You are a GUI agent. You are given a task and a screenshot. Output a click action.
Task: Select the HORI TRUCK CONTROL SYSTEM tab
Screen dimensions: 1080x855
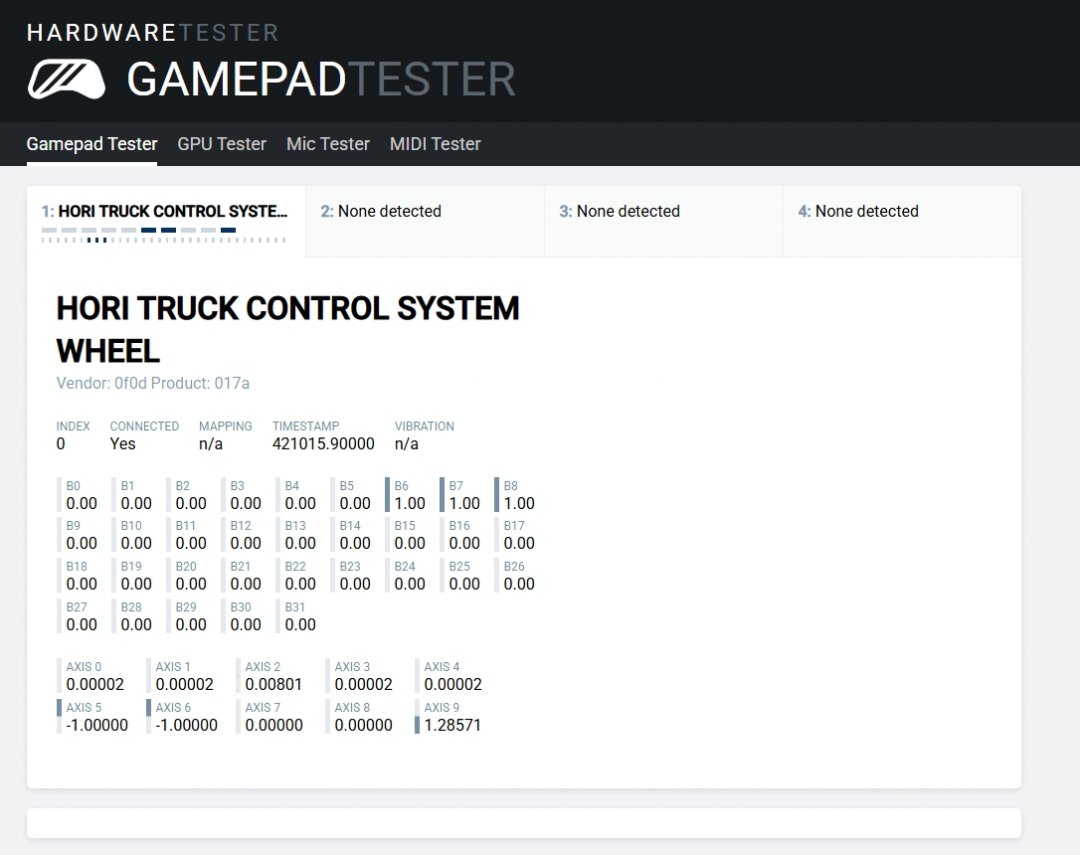point(165,212)
